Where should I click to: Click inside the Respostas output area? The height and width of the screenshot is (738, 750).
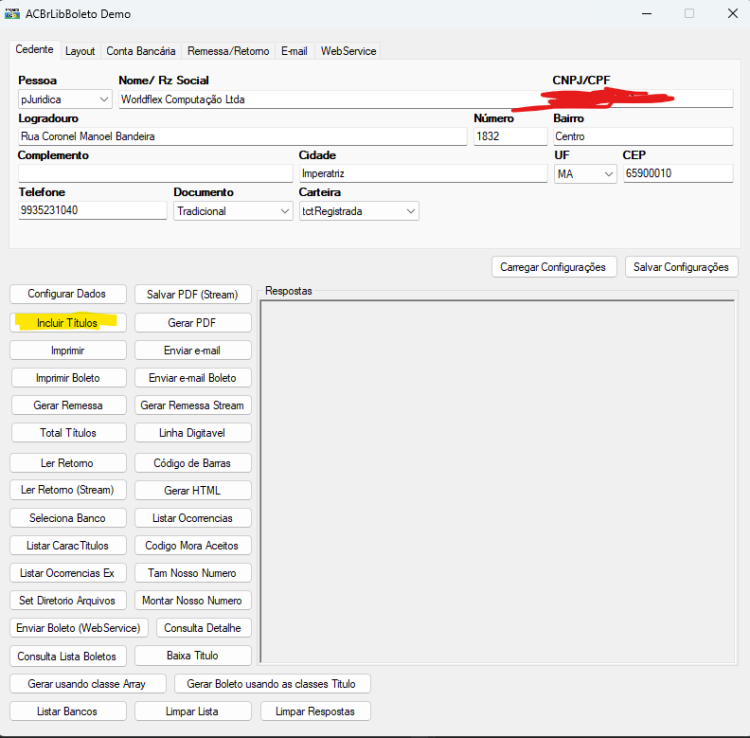(x=497, y=481)
